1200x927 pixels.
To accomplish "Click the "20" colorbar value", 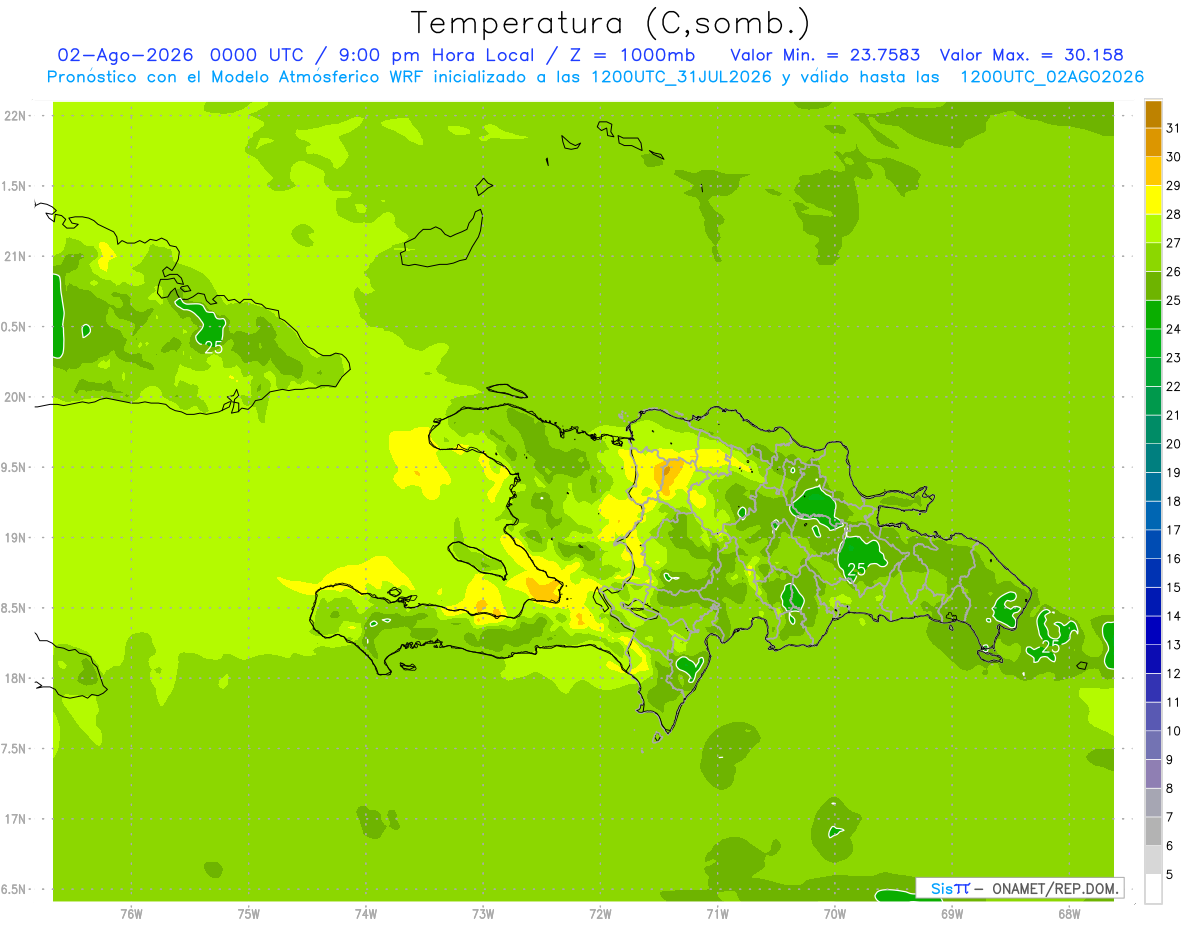I will (x=1174, y=444).
